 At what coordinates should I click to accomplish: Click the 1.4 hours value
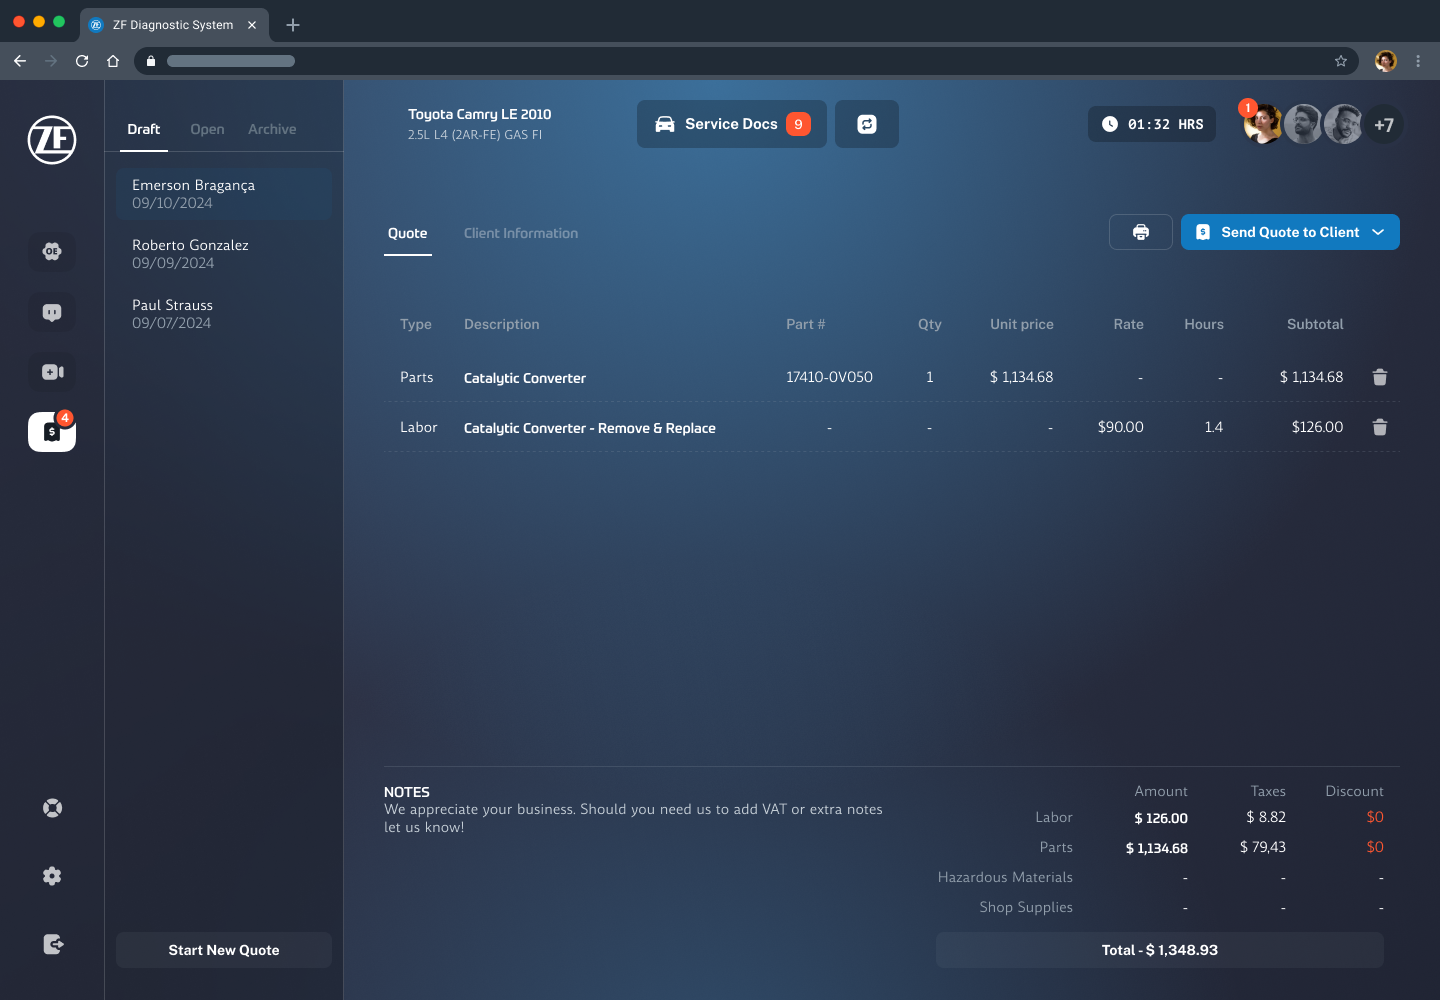(x=1213, y=427)
